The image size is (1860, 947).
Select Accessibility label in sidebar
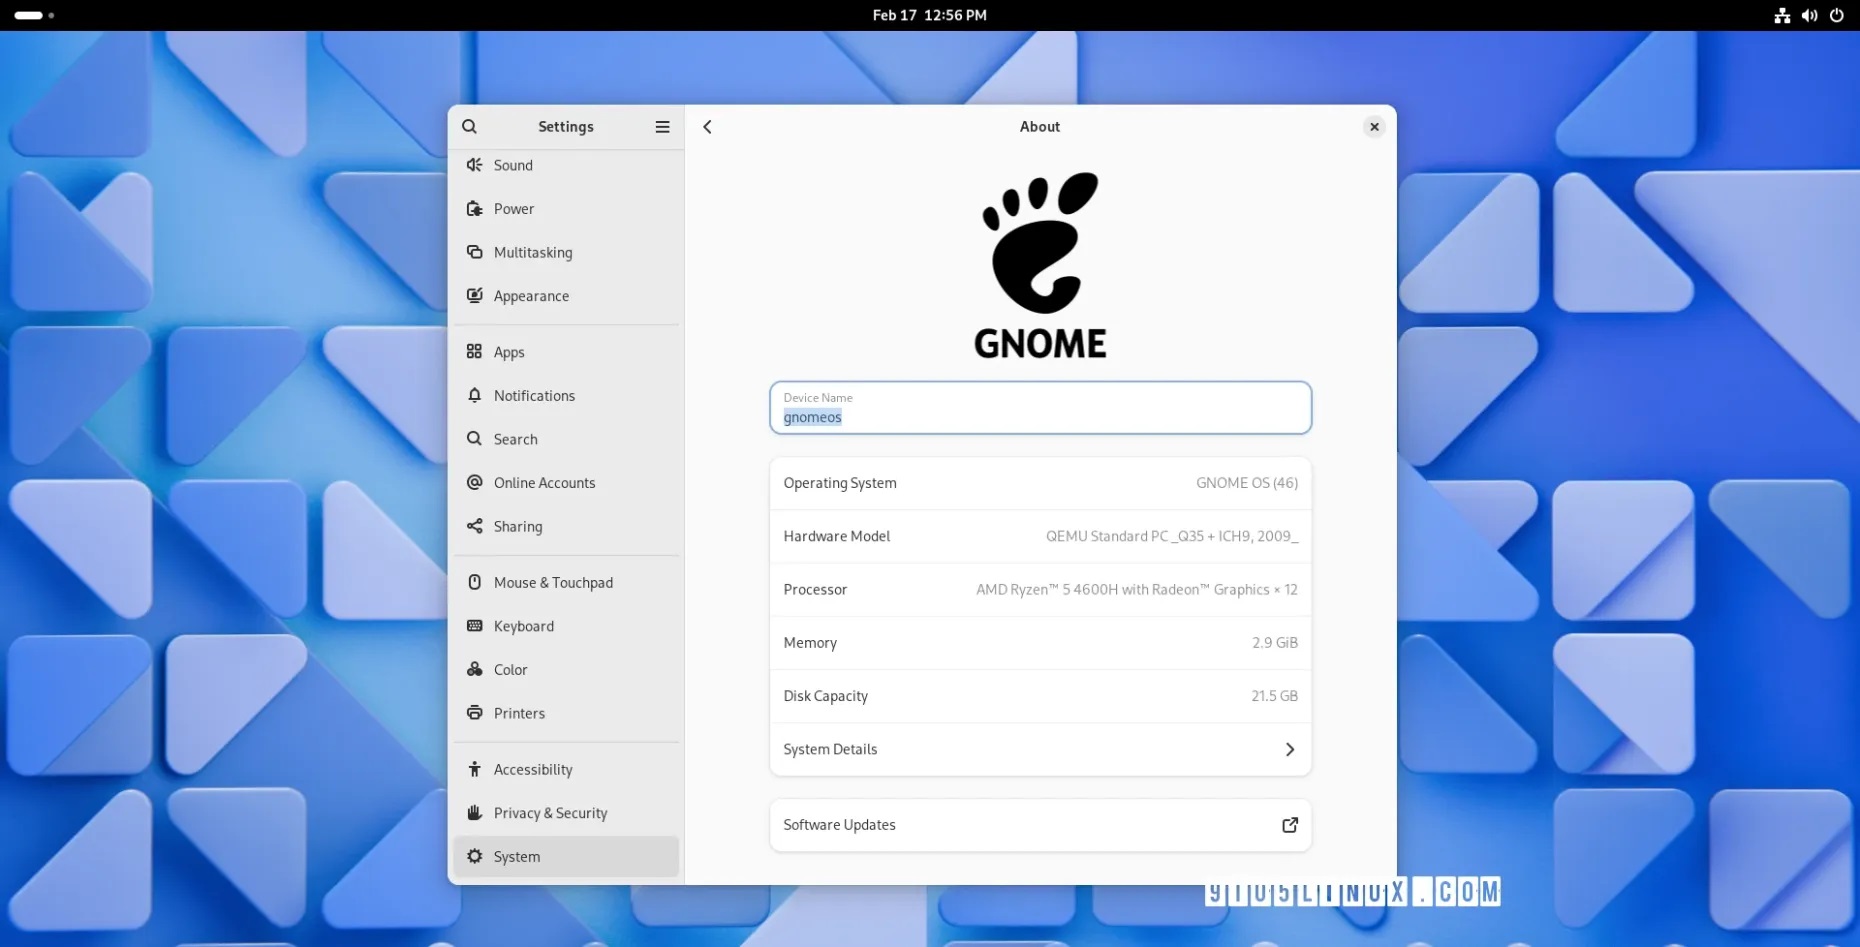pyautogui.click(x=533, y=770)
